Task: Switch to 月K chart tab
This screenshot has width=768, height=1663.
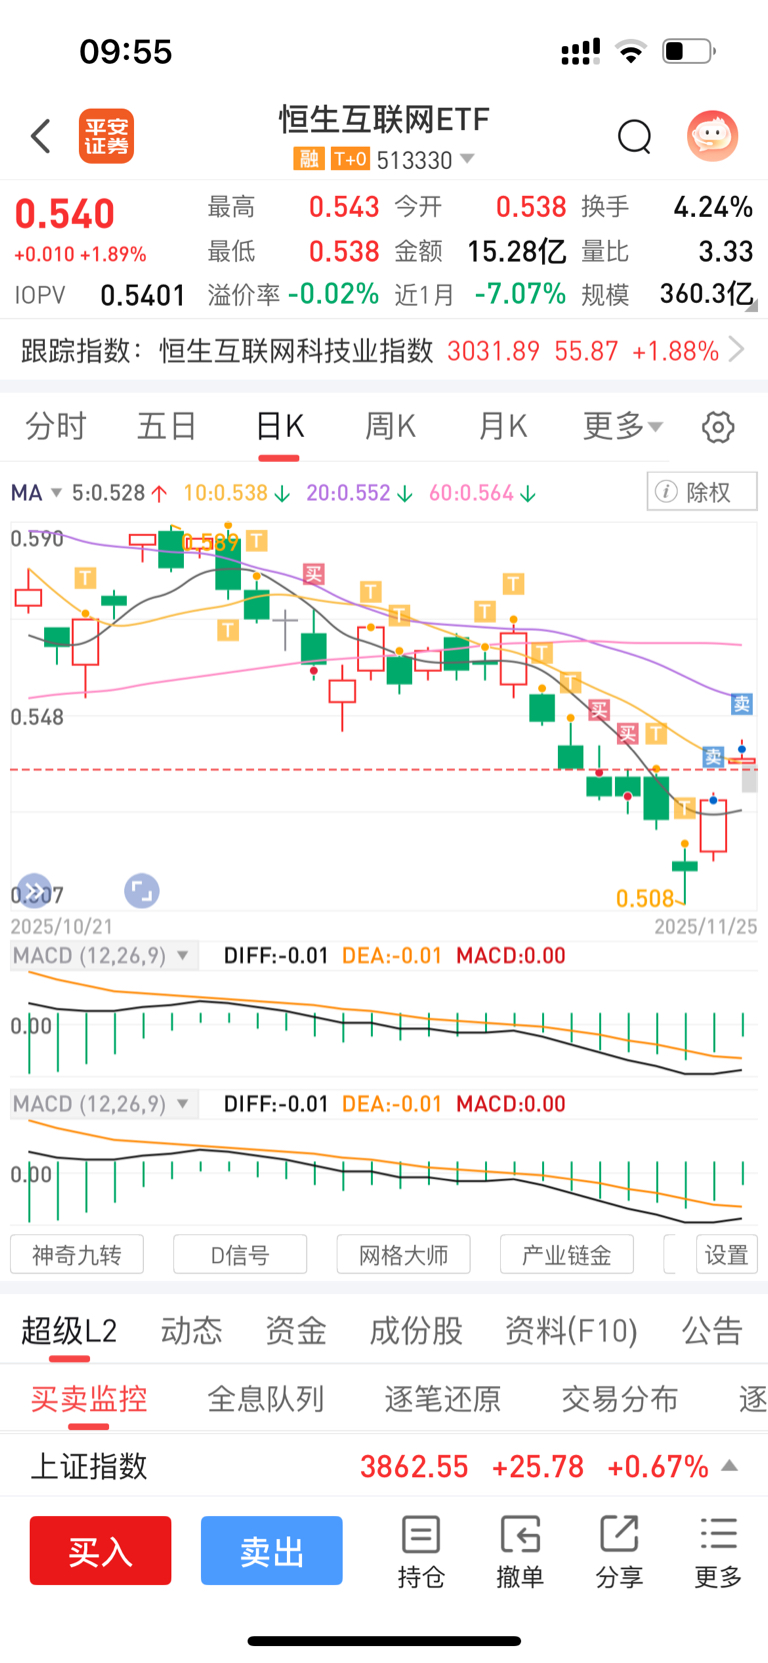Action: (x=502, y=427)
